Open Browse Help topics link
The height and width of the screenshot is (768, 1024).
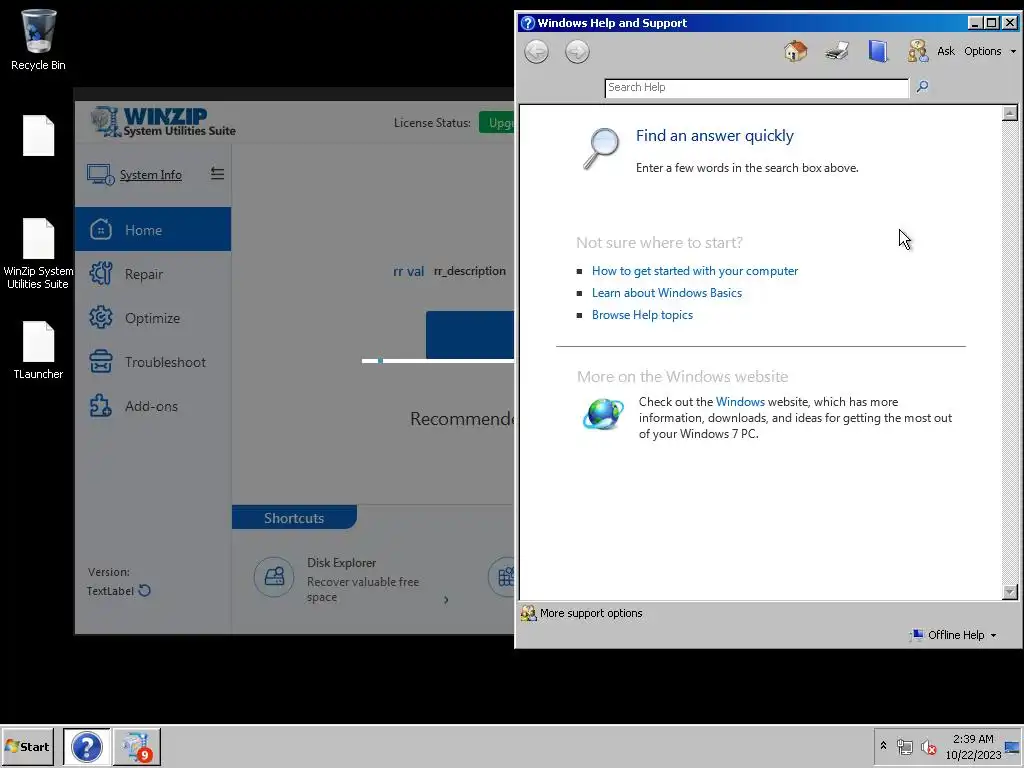tap(642, 315)
